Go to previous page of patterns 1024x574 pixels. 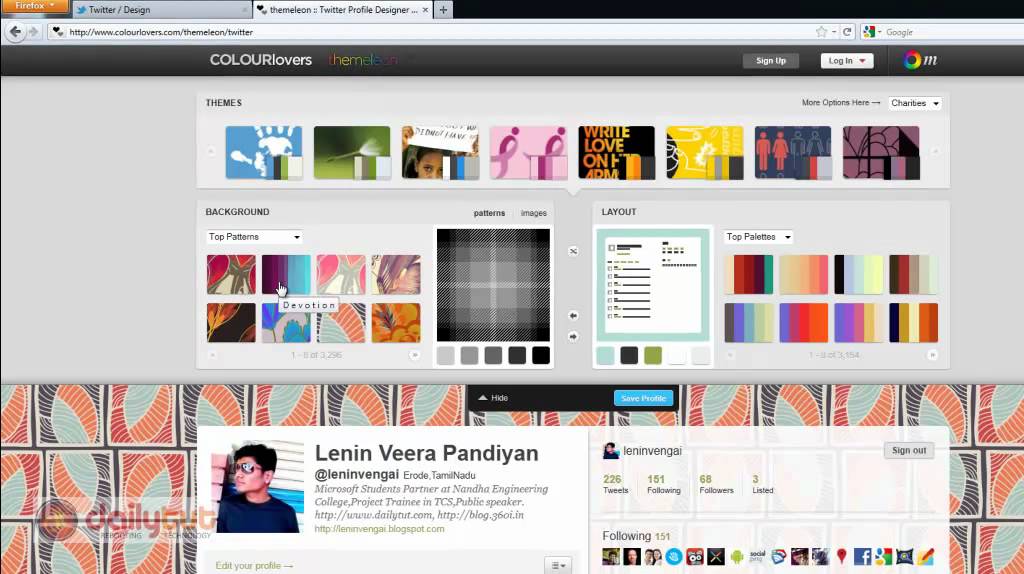[212, 355]
